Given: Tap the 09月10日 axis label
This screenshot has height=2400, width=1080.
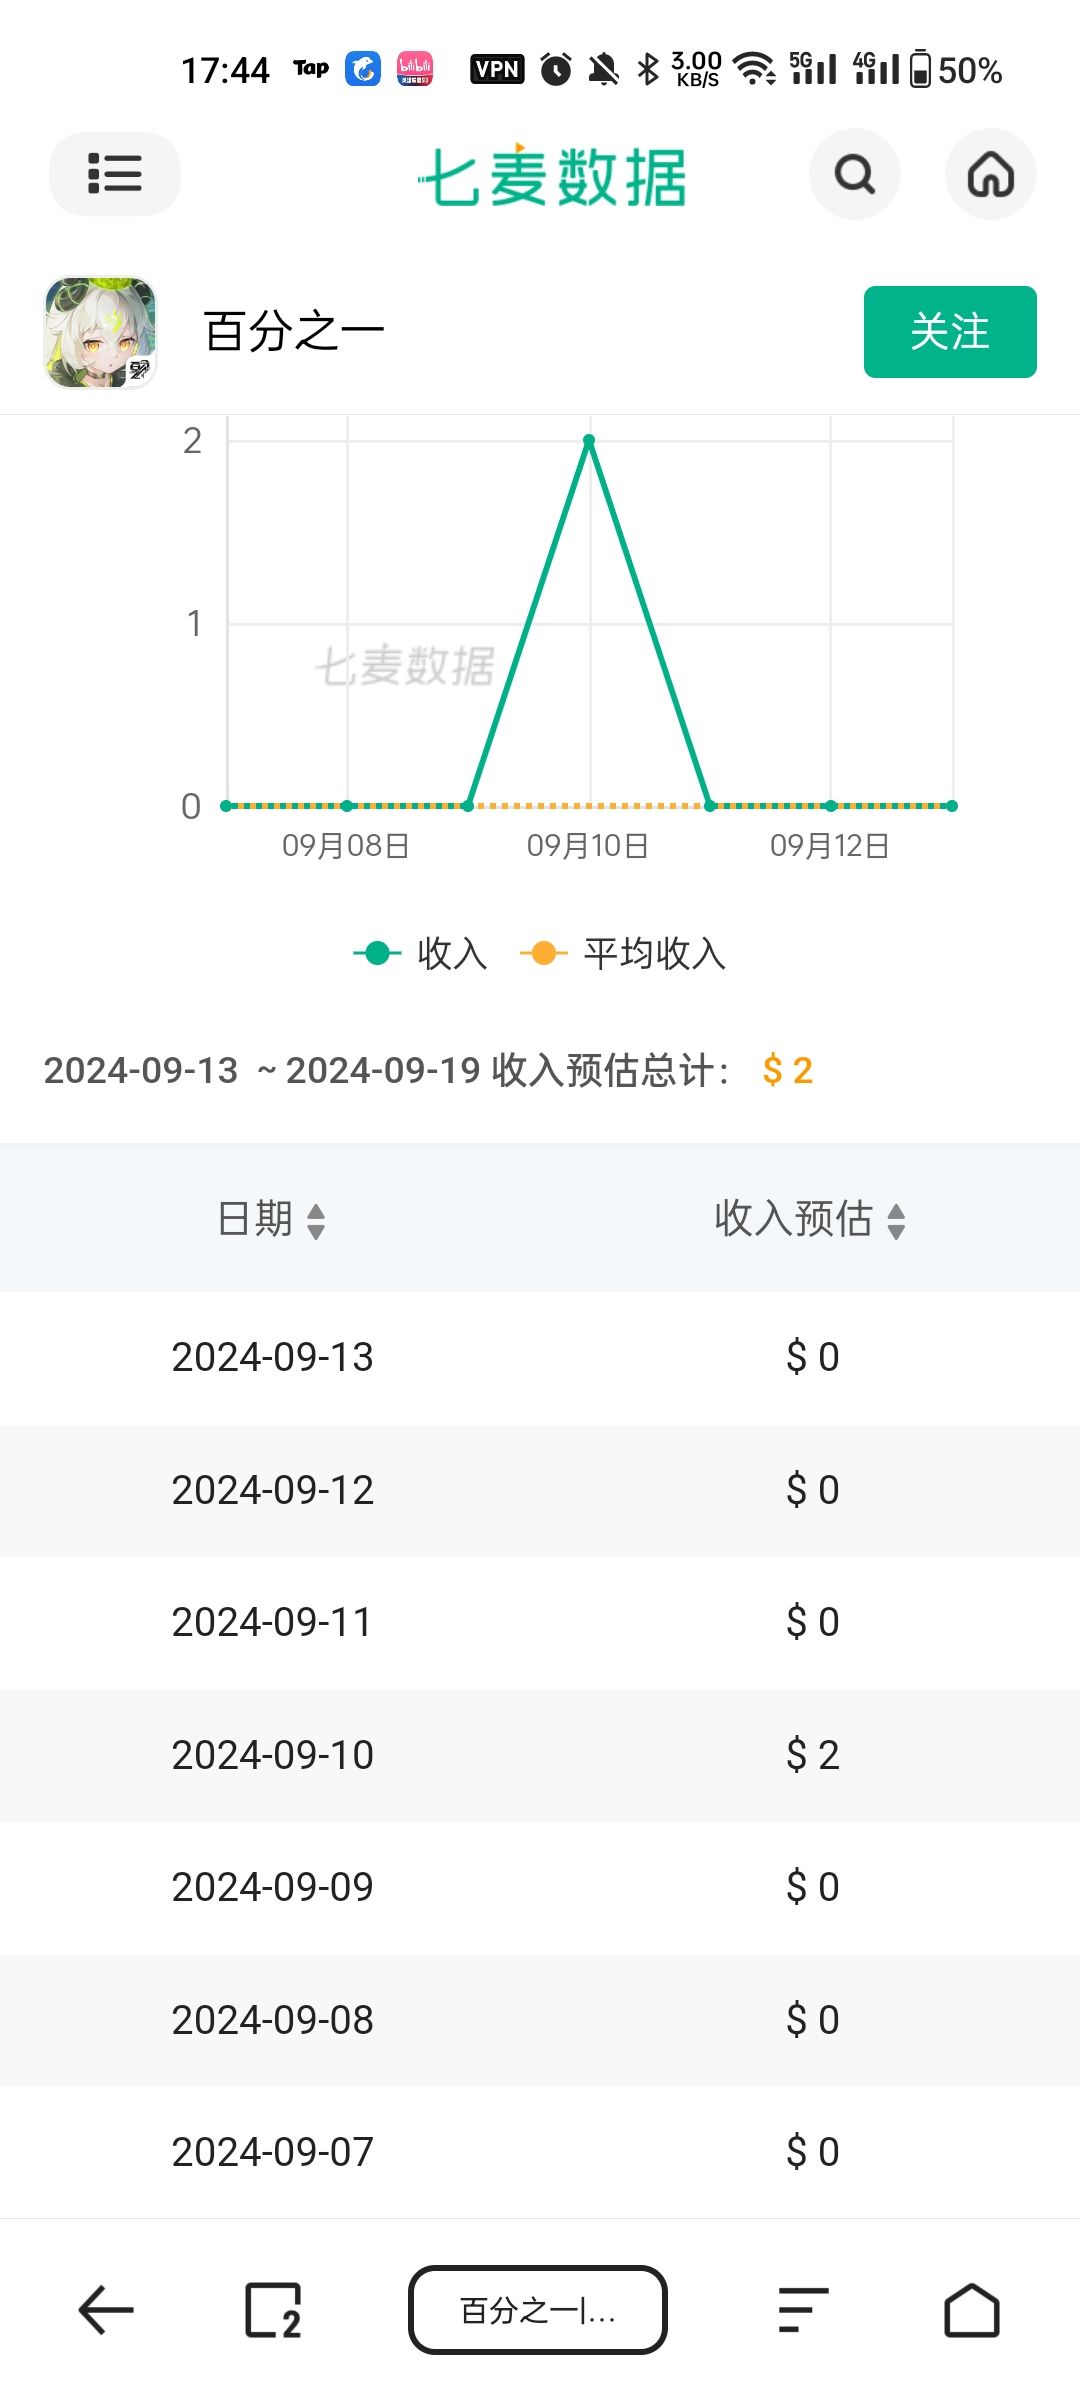Looking at the screenshot, I should click(588, 846).
